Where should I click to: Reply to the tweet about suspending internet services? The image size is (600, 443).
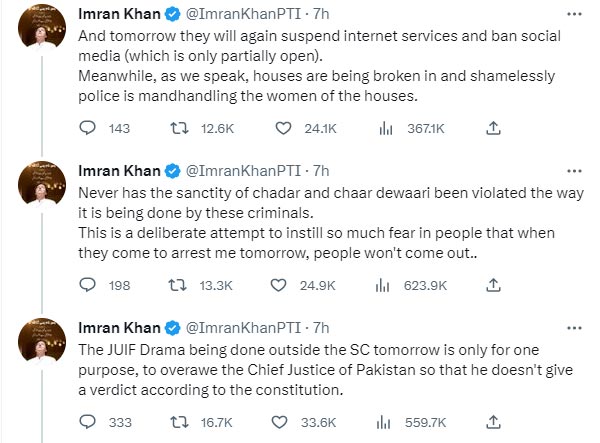(x=87, y=128)
